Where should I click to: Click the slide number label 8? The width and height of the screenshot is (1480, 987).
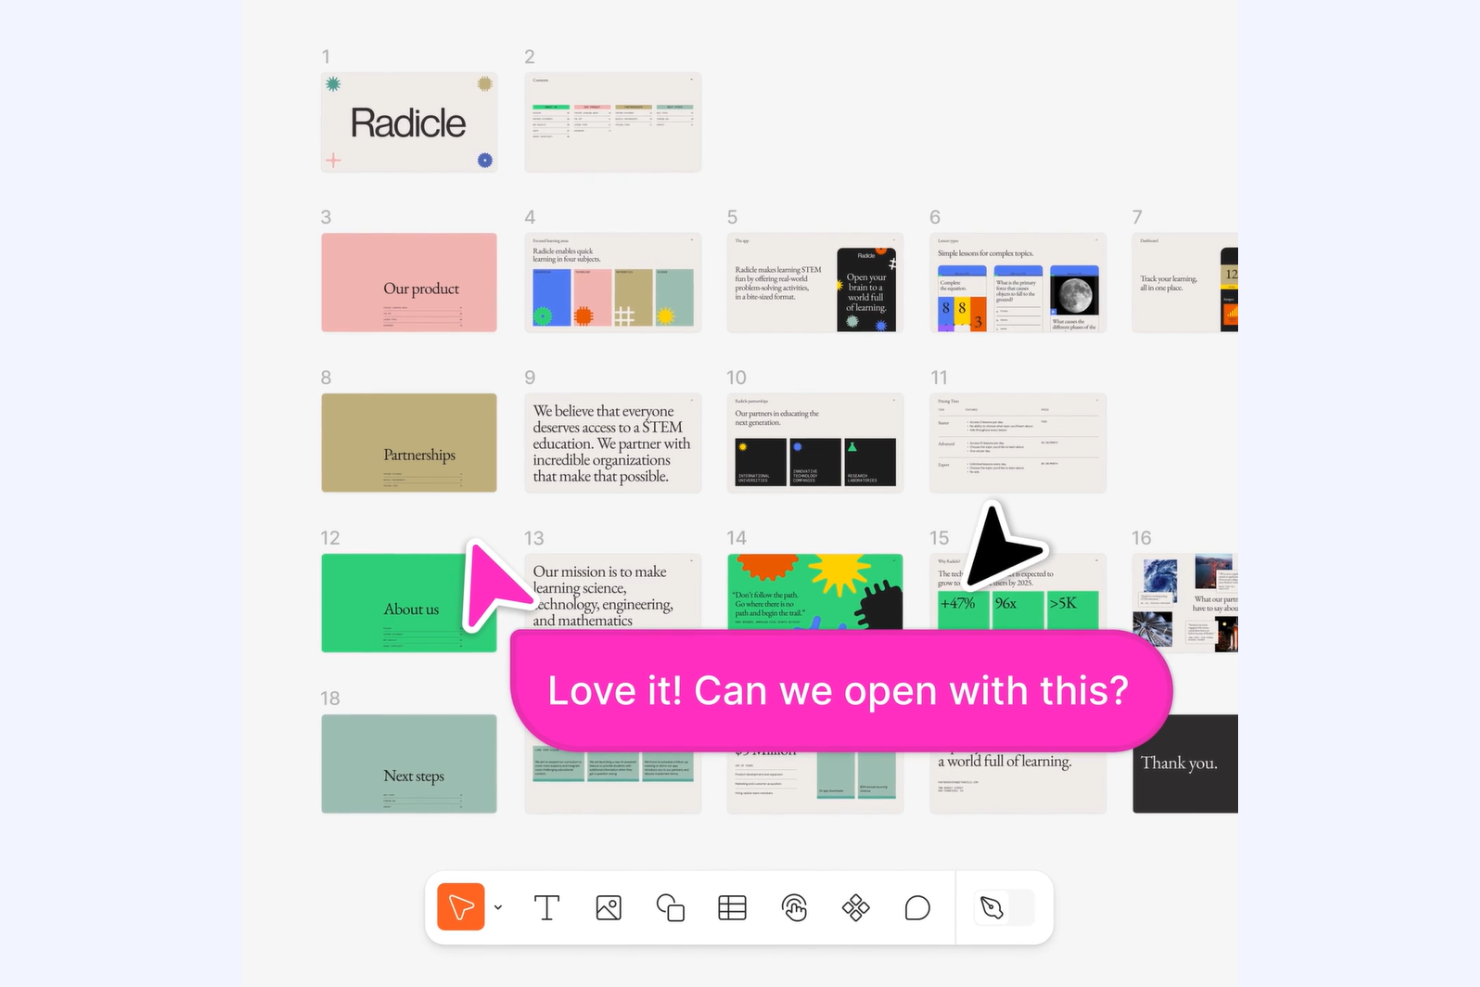coord(326,377)
